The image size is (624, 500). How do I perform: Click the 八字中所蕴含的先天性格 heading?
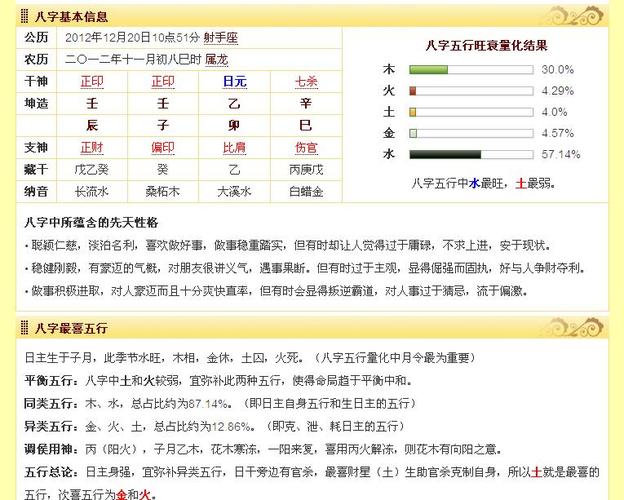tap(91, 222)
